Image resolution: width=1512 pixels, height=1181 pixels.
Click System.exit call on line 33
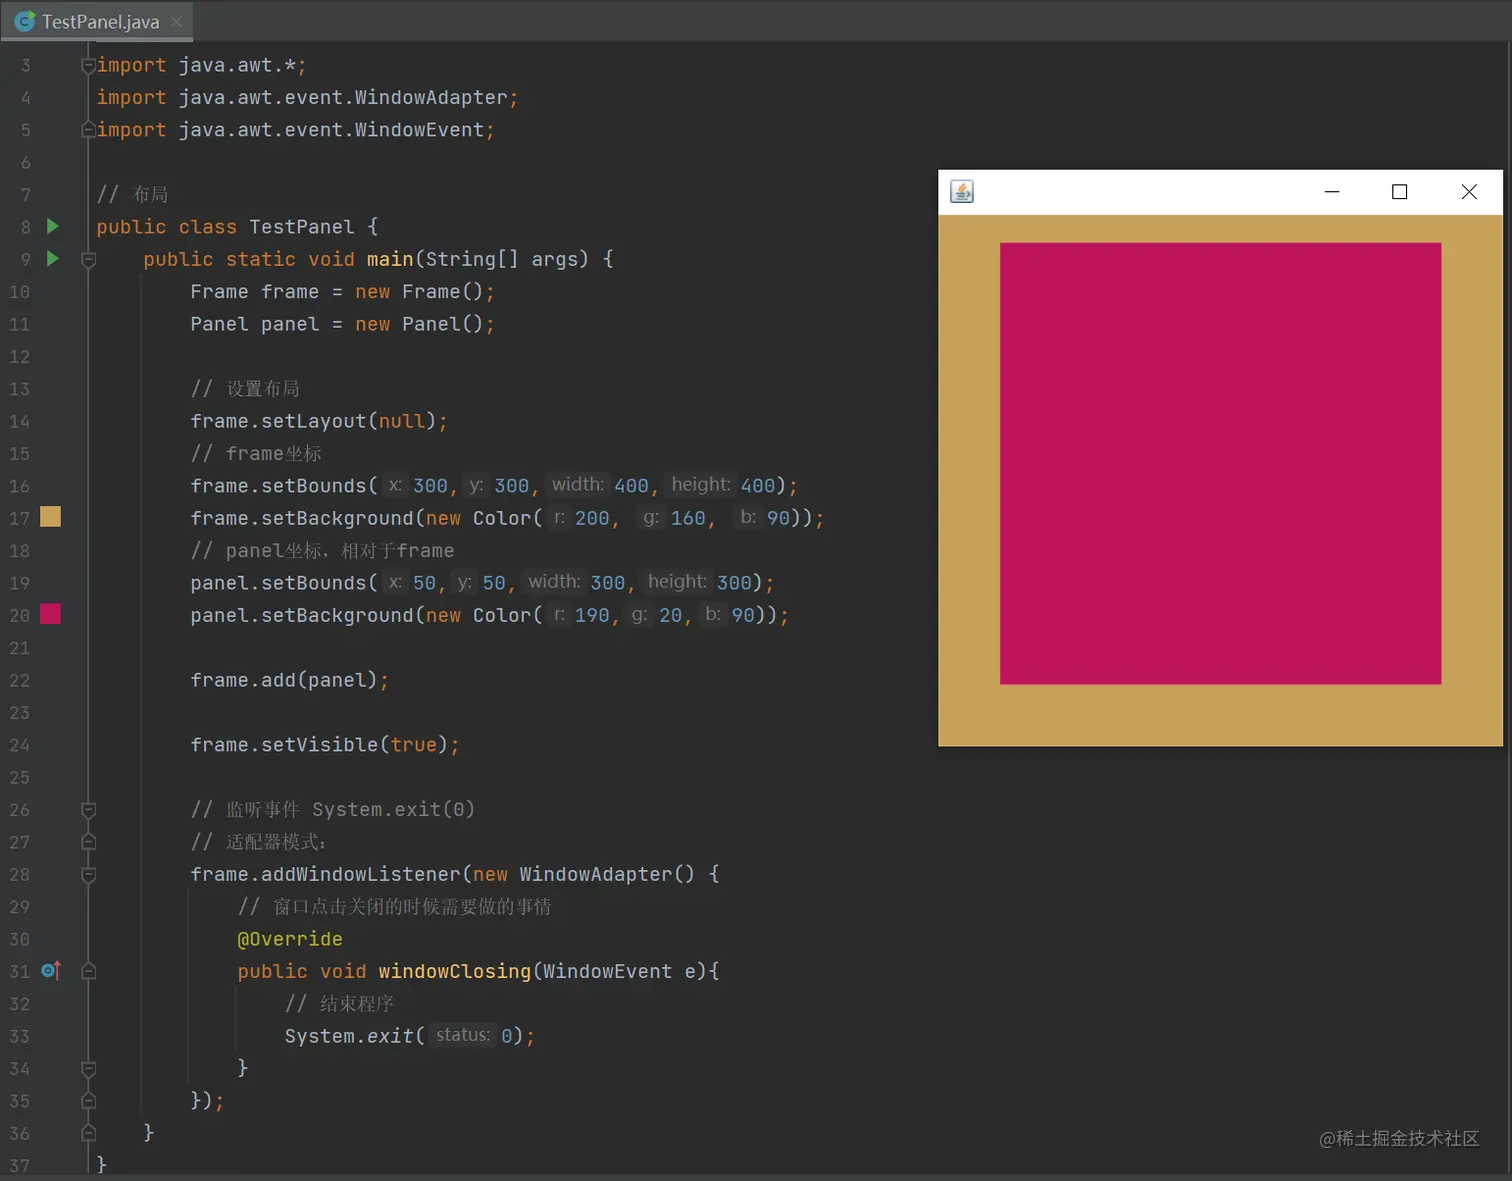point(410,1036)
